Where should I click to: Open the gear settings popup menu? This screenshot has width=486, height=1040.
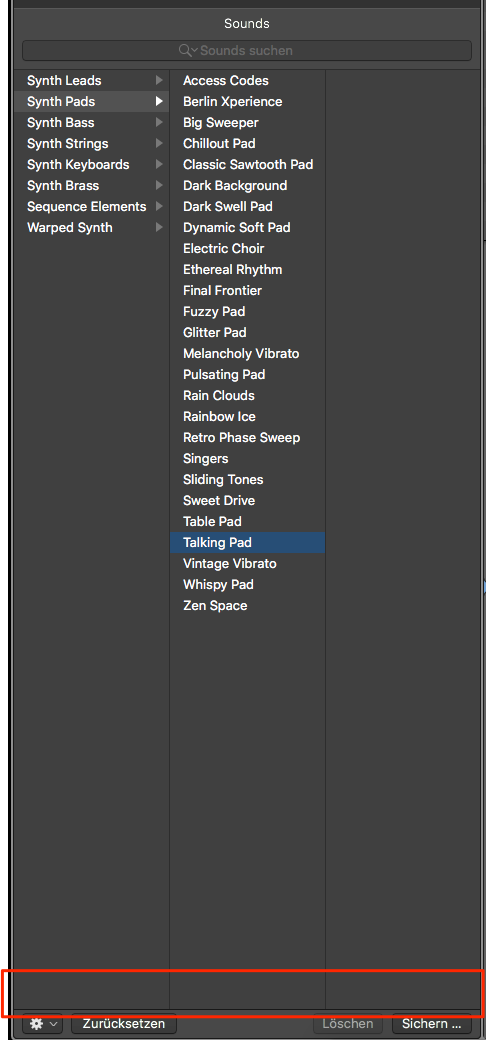43,1023
